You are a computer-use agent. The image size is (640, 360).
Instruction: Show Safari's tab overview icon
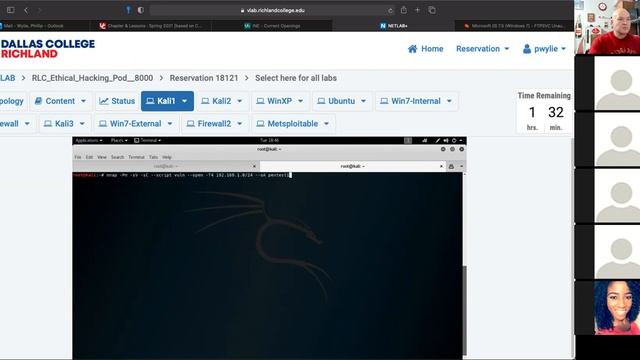tap(432, 10)
